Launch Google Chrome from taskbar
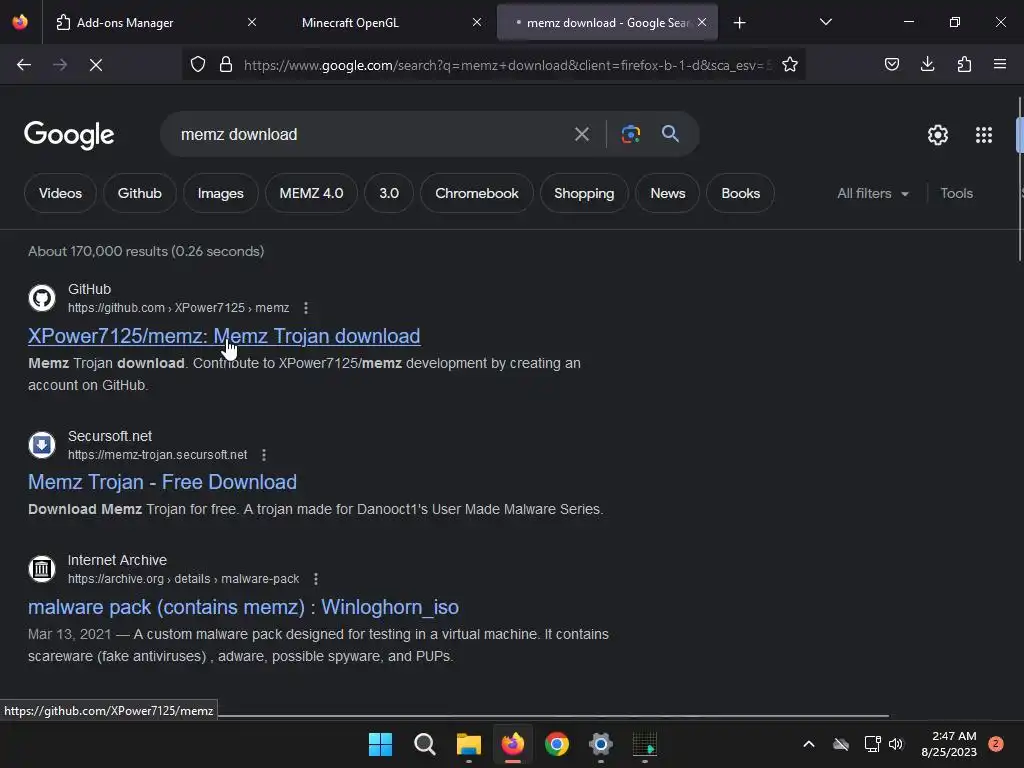This screenshot has height=768, width=1024. 556,744
